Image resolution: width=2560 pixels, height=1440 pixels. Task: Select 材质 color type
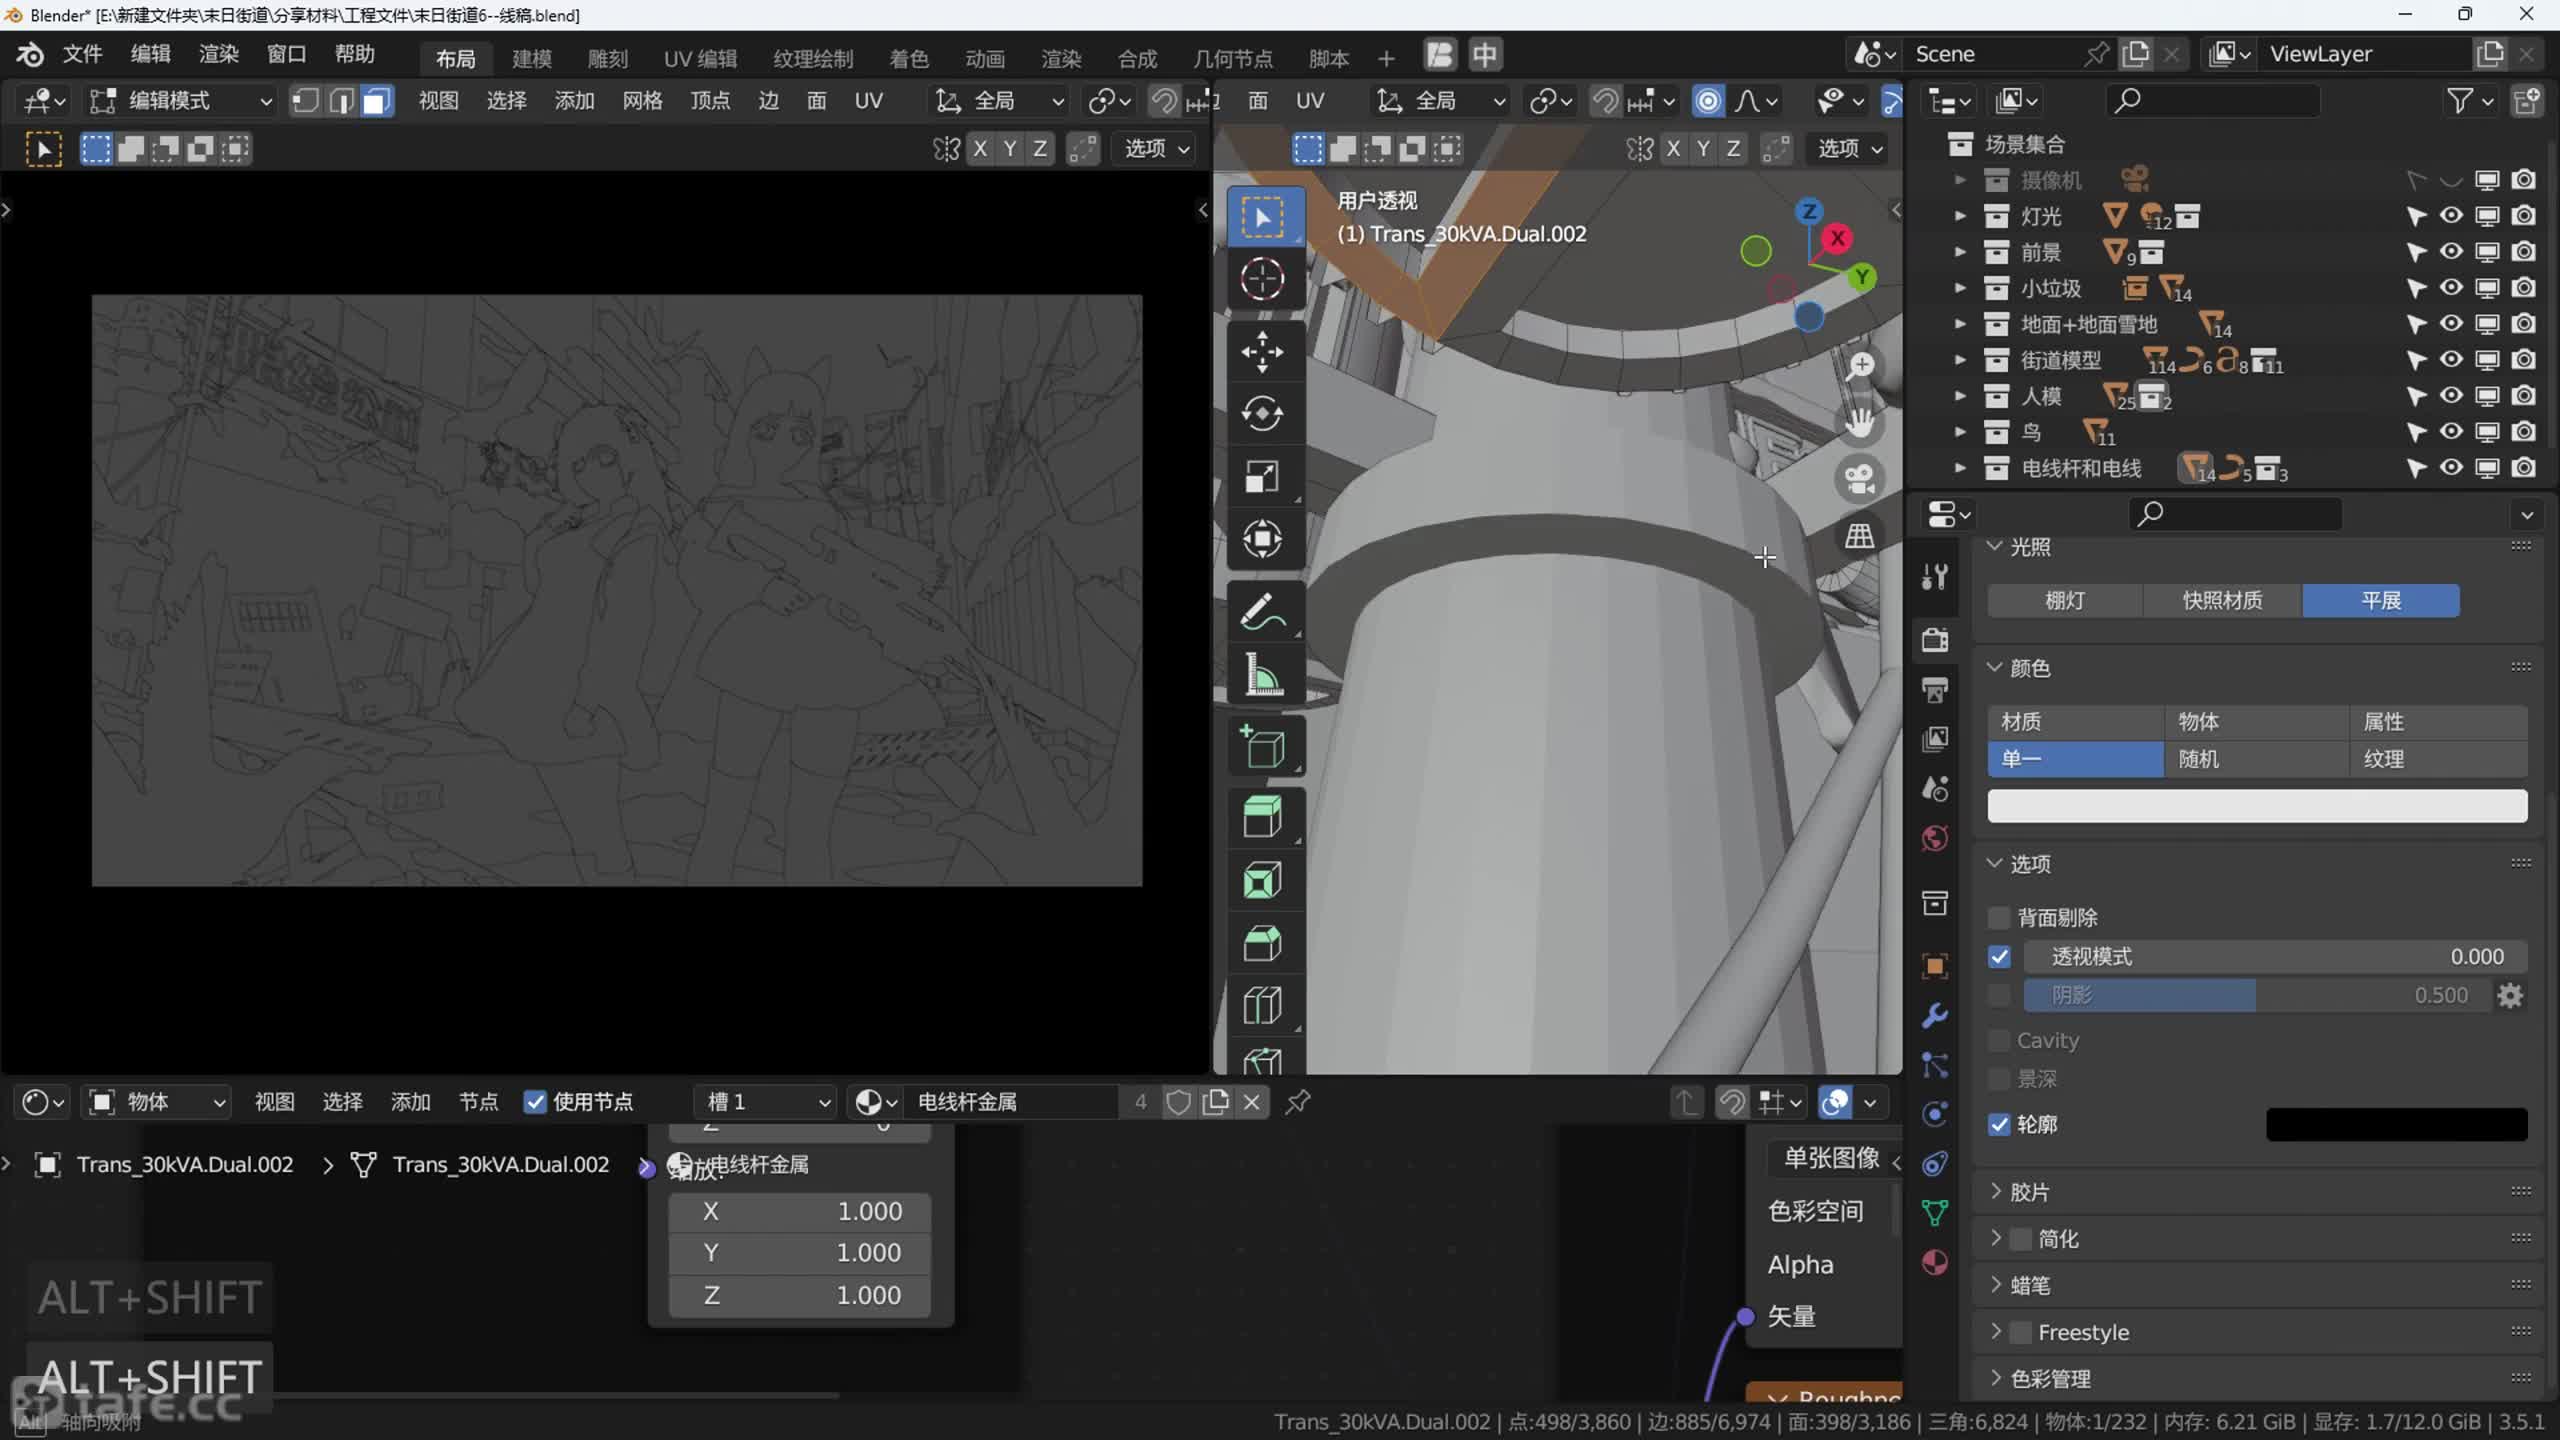(2076, 722)
